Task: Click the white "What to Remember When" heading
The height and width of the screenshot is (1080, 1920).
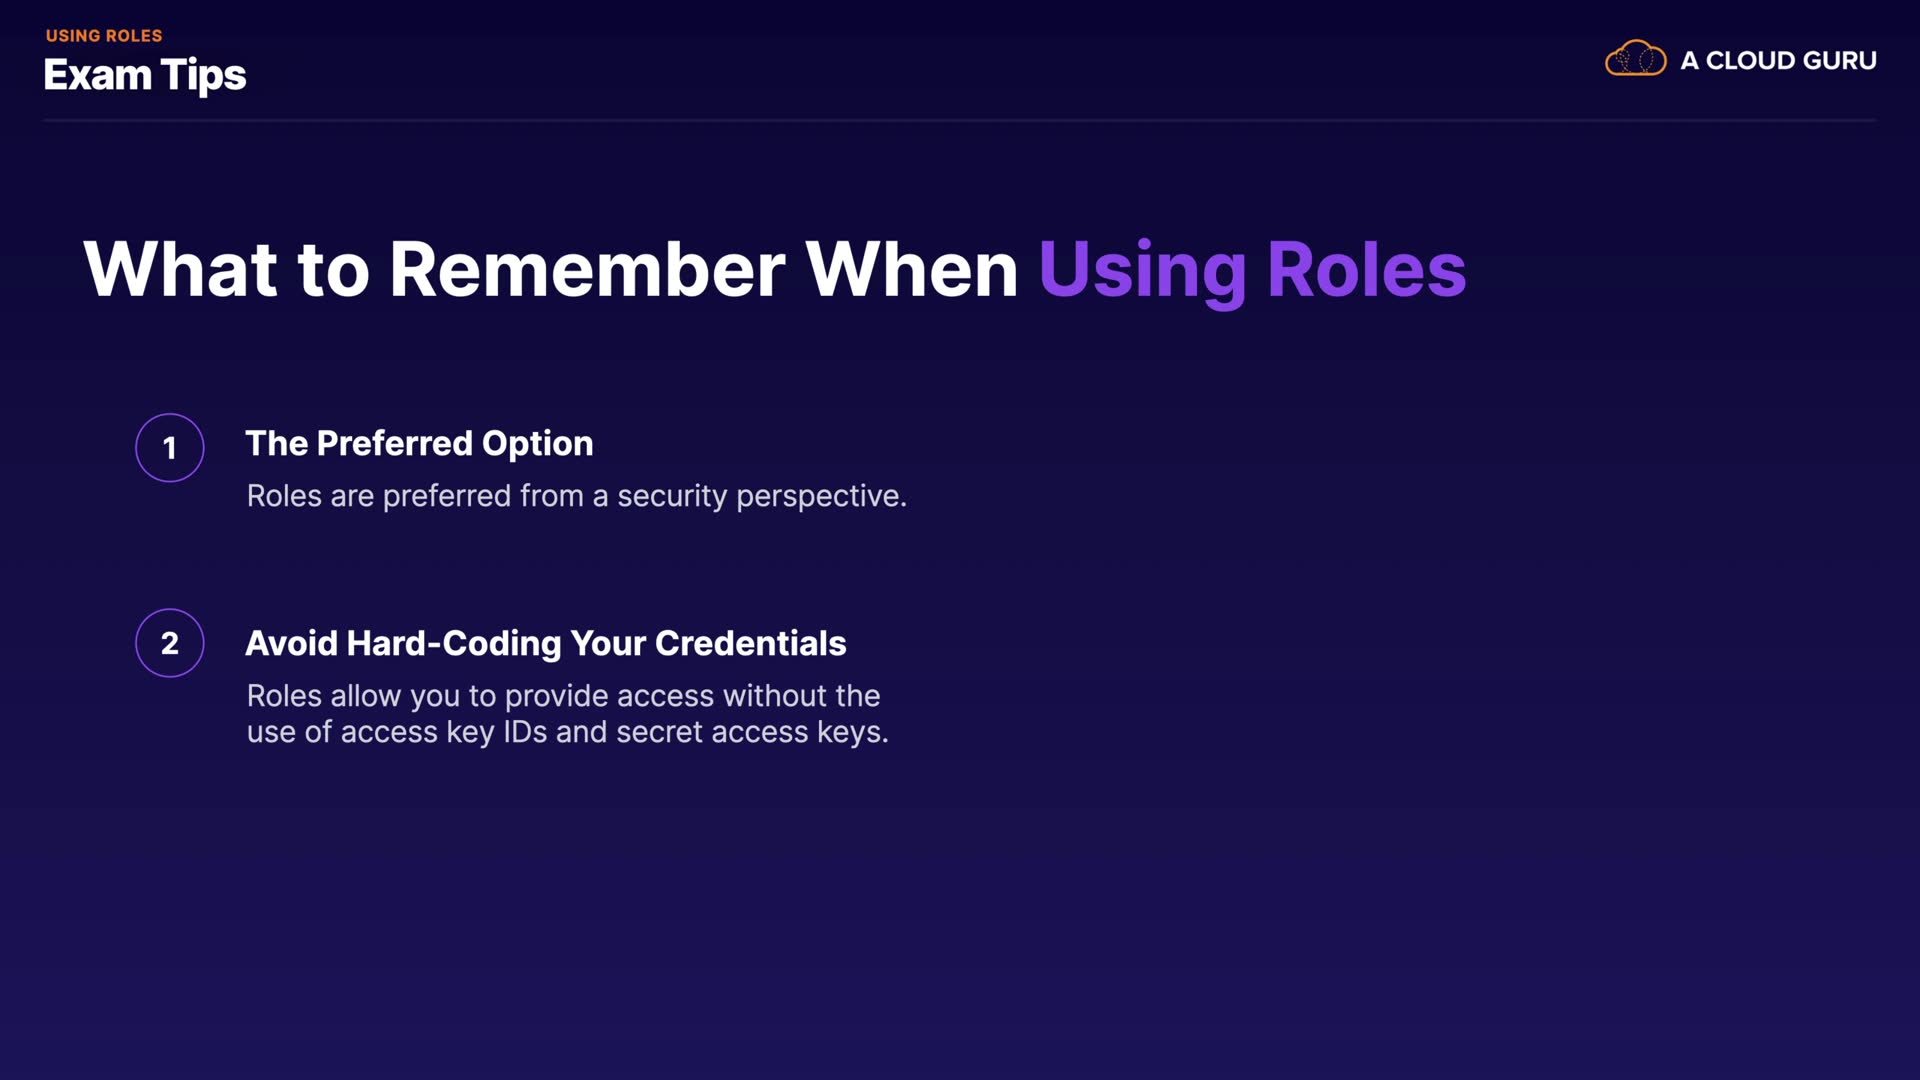Action: tap(551, 270)
